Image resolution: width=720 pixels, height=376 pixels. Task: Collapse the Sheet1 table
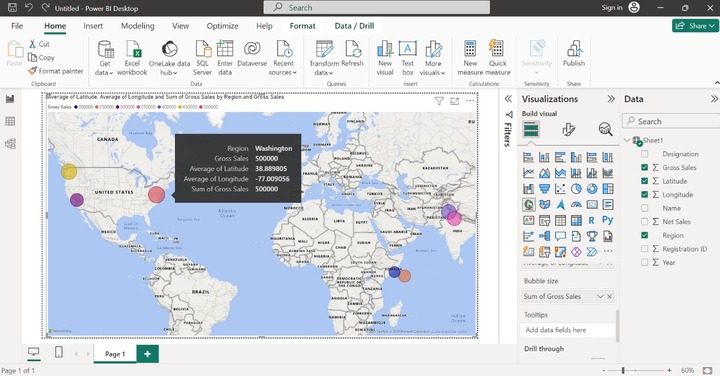tap(627, 140)
